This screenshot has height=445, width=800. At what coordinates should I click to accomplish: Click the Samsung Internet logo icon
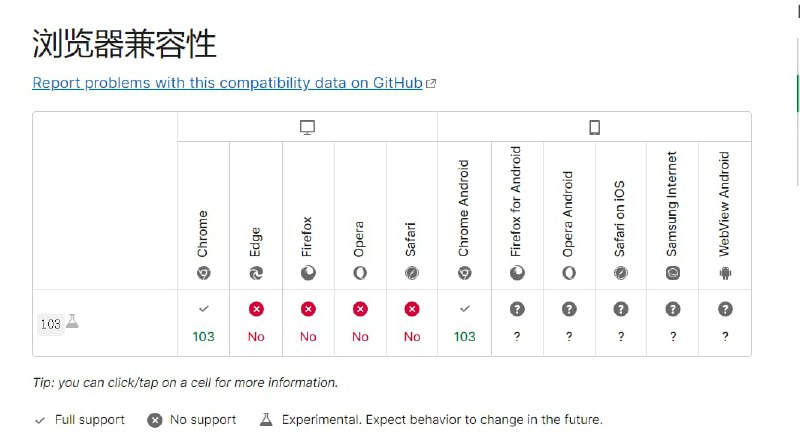click(673, 273)
